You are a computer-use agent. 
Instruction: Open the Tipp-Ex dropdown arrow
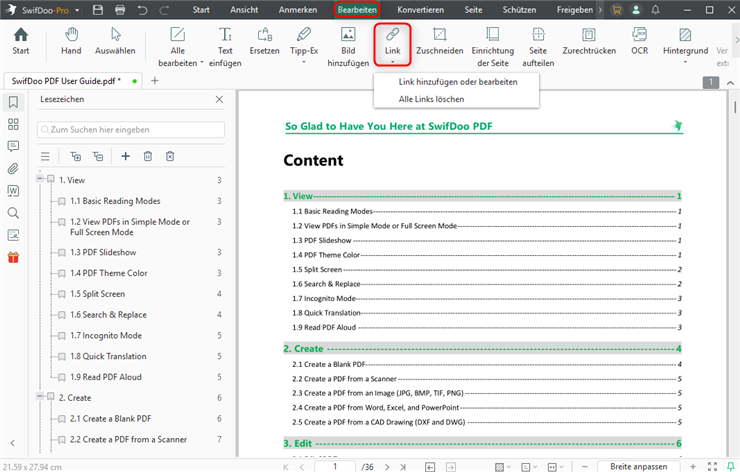point(304,62)
